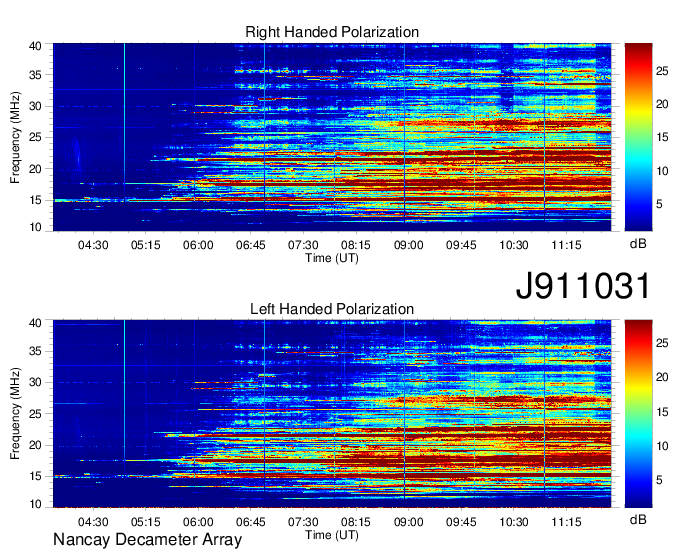Click the 20 MHz tick on the top plot

point(35,169)
